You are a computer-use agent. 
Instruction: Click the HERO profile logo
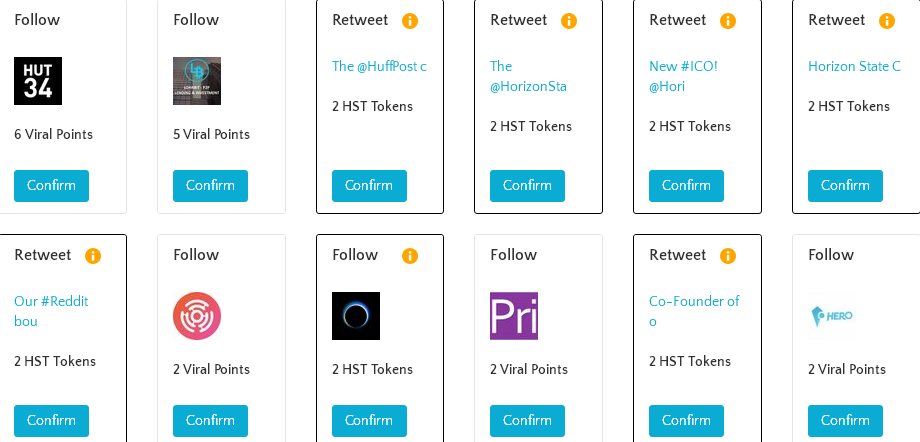pos(832,316)
